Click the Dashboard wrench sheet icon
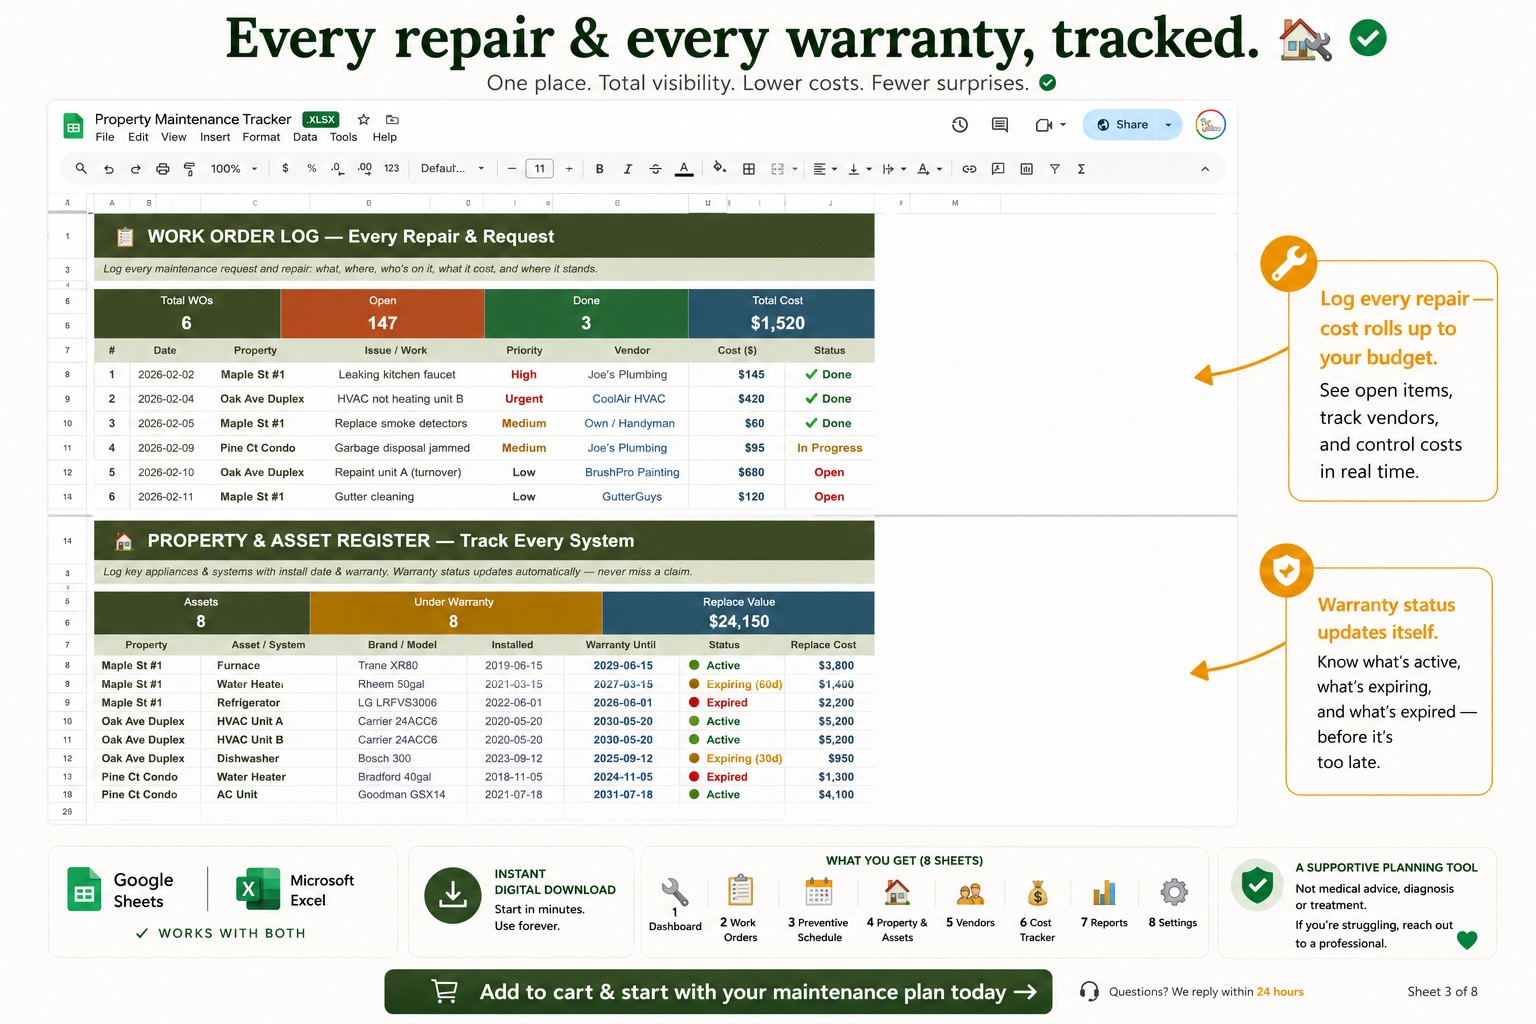1536x1024 pixels. pos(675,893)
